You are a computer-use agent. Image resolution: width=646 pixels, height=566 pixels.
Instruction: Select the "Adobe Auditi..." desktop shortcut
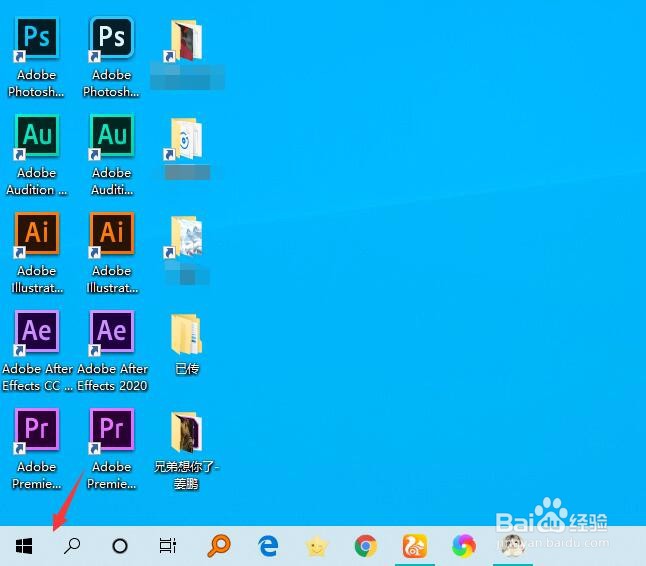(x=112, y=155)
